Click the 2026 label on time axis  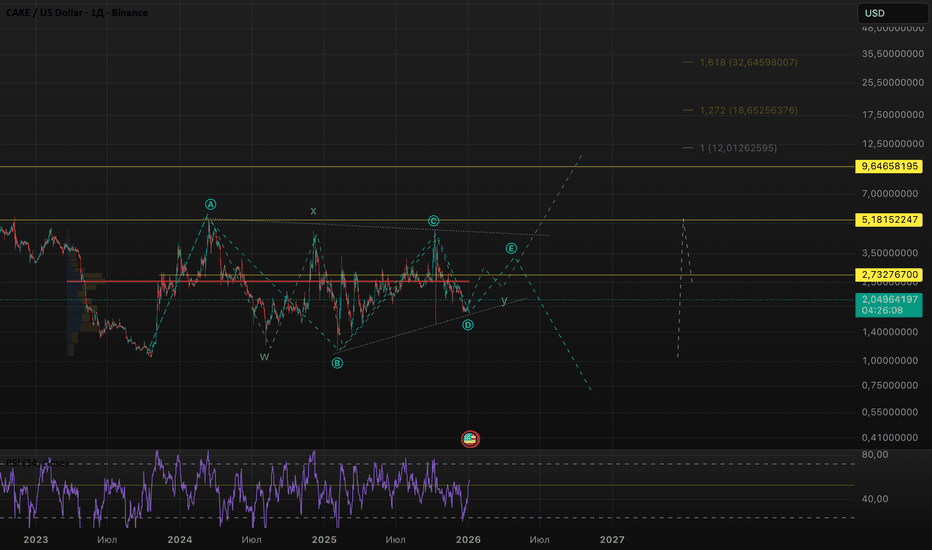pyautogui.click(x=468, y=539)
